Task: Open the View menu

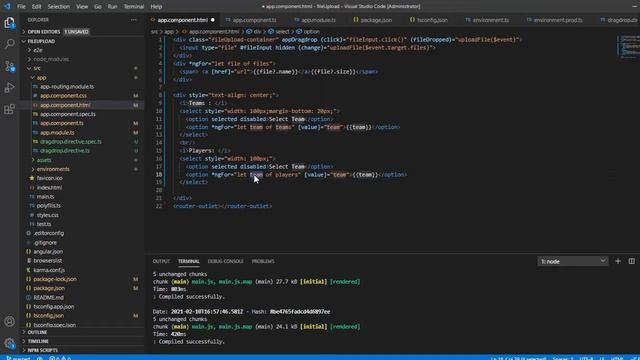Action: point(82,7)
